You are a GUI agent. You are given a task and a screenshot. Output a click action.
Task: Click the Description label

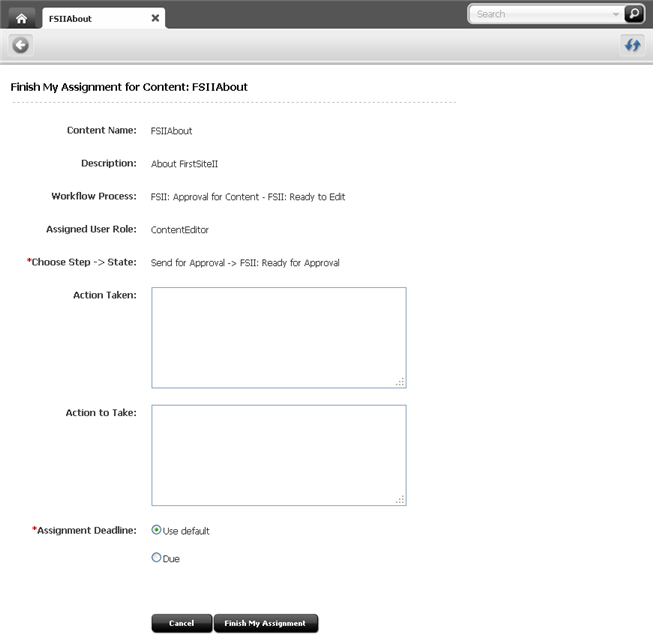click(x=109, y=163)
